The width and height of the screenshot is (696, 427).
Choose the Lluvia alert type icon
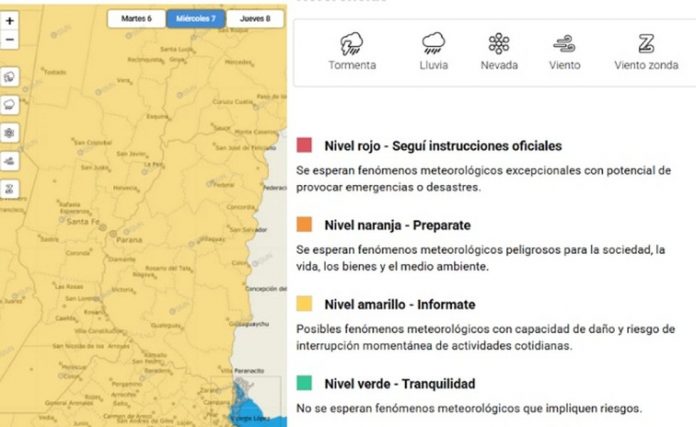point(433,43)
